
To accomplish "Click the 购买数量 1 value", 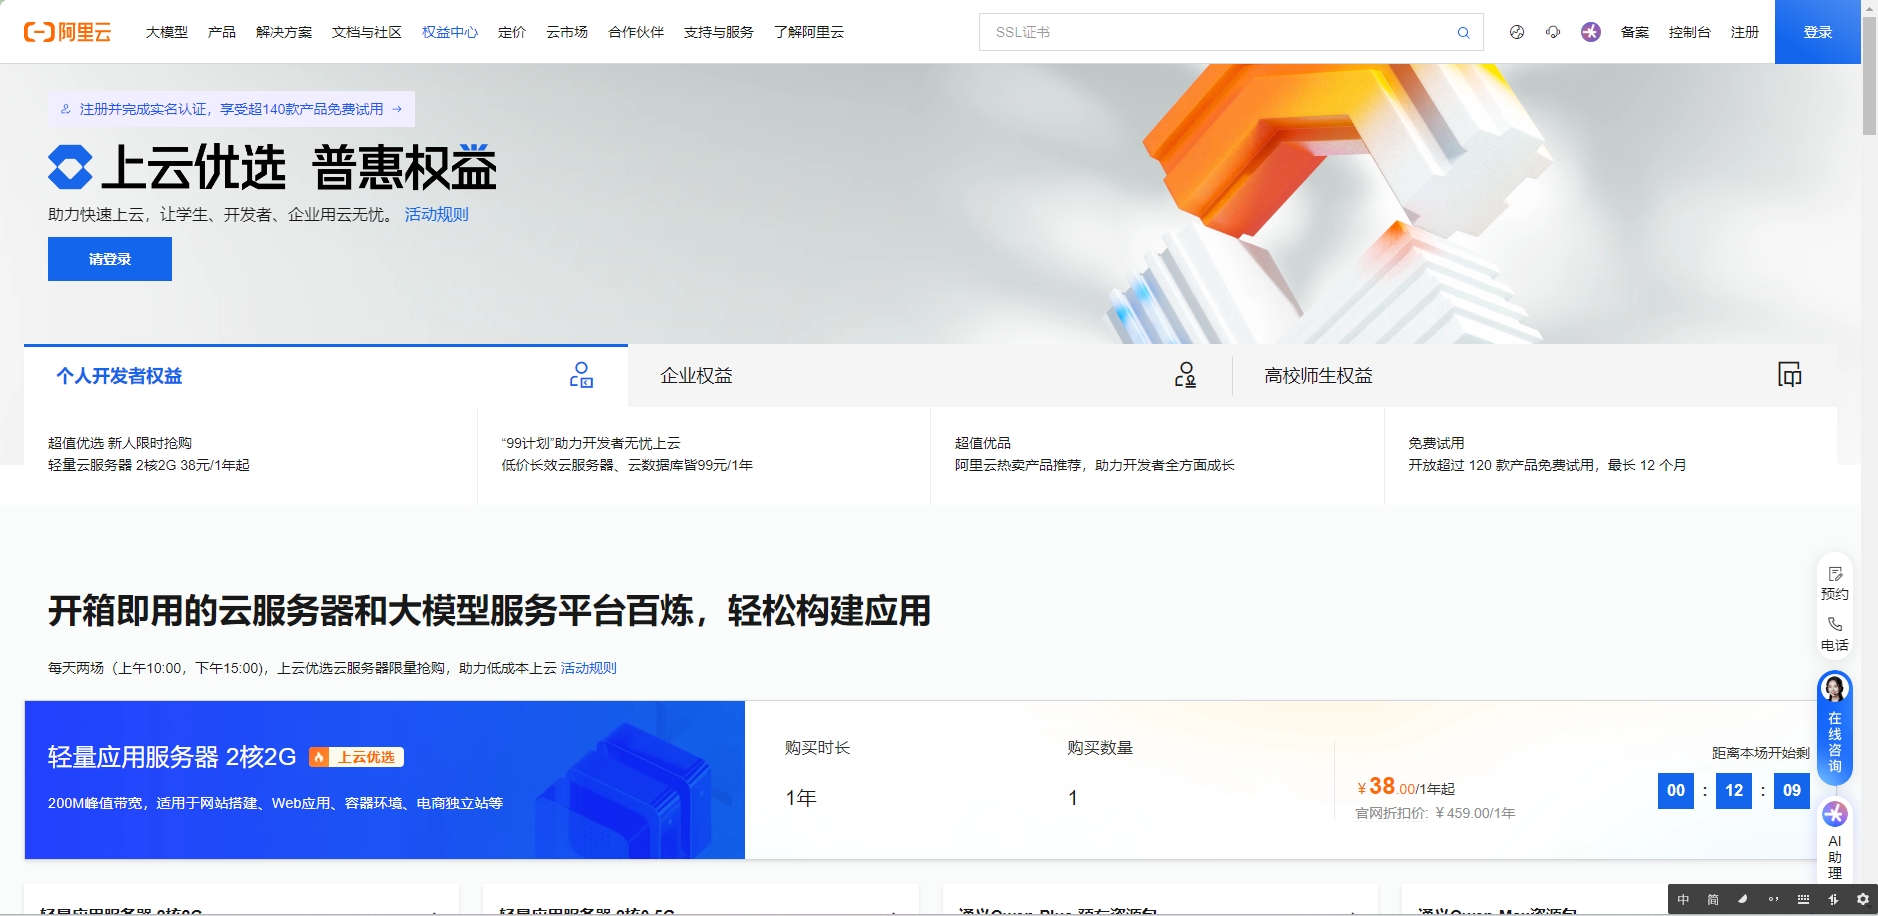I will point(1073,798).
